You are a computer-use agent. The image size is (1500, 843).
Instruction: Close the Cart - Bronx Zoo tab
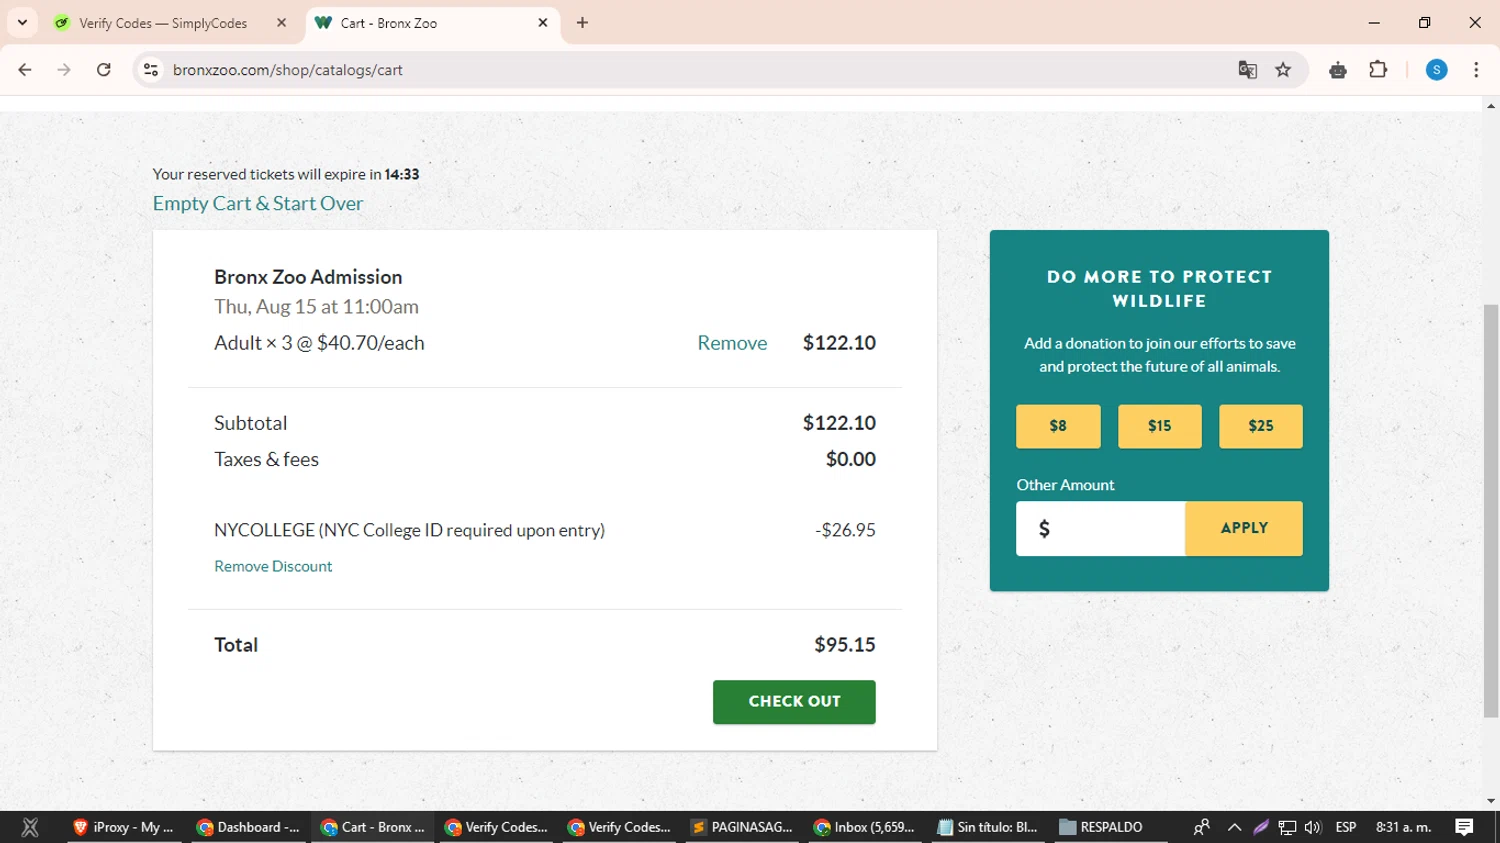pyautogui.click(x=543, y=23)
